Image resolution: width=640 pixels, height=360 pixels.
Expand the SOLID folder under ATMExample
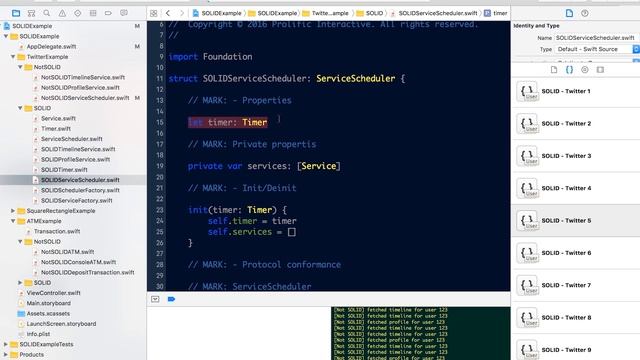(x=20, y=282)
